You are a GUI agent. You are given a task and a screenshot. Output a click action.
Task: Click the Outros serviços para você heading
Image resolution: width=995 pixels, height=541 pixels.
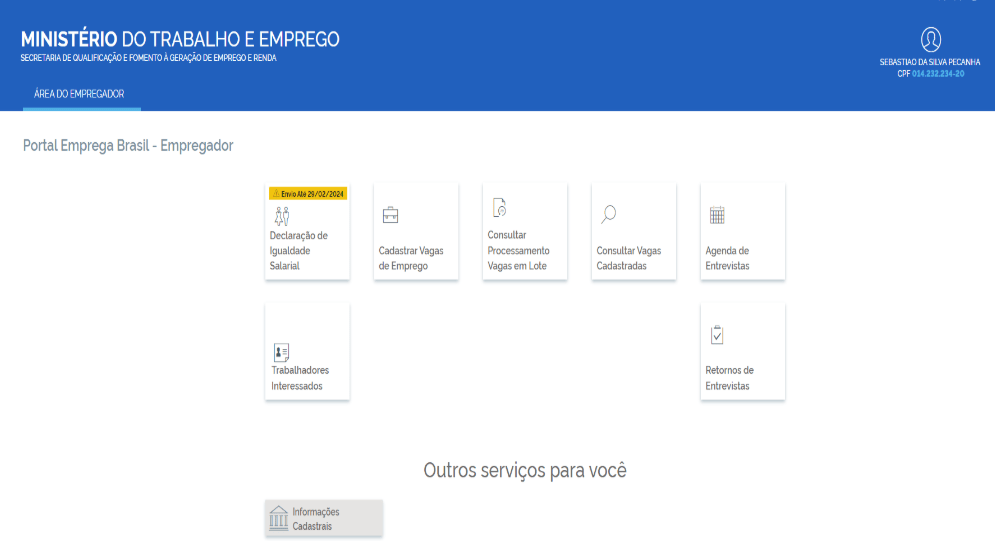pyautogui.click(x=525, y=470)
